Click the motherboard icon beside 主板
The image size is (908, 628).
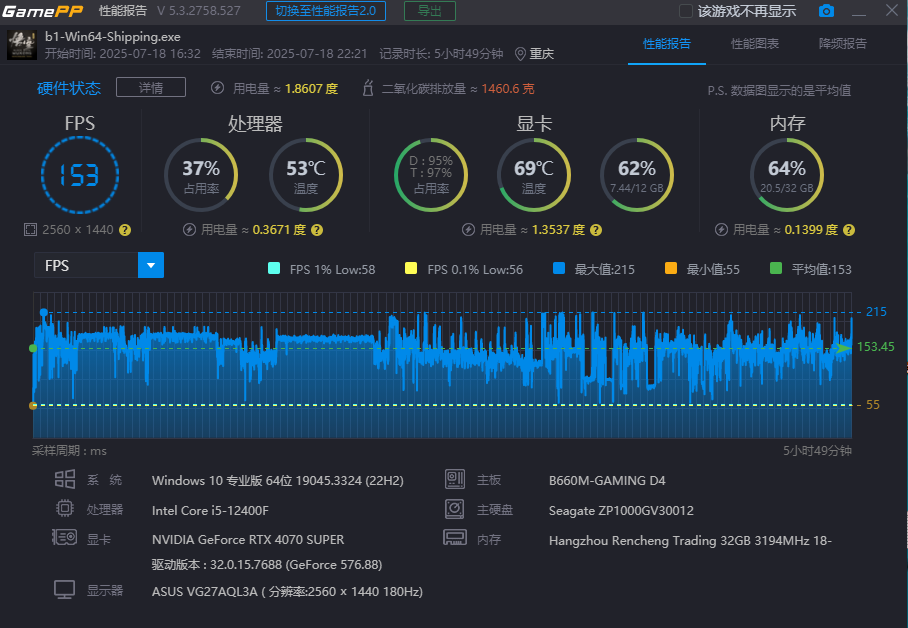pyautogui.click(x=455, y=479)
